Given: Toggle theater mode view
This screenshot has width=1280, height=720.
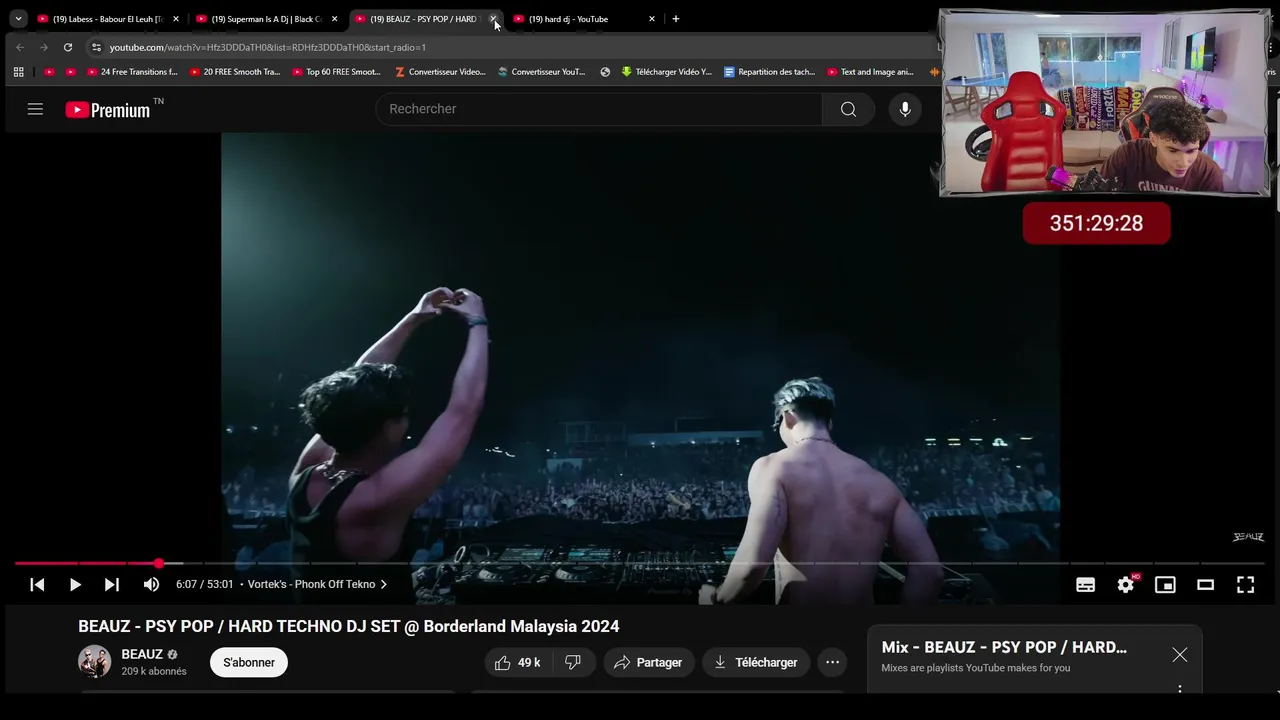Looking at the screenshot, I should click(1205, 585).
